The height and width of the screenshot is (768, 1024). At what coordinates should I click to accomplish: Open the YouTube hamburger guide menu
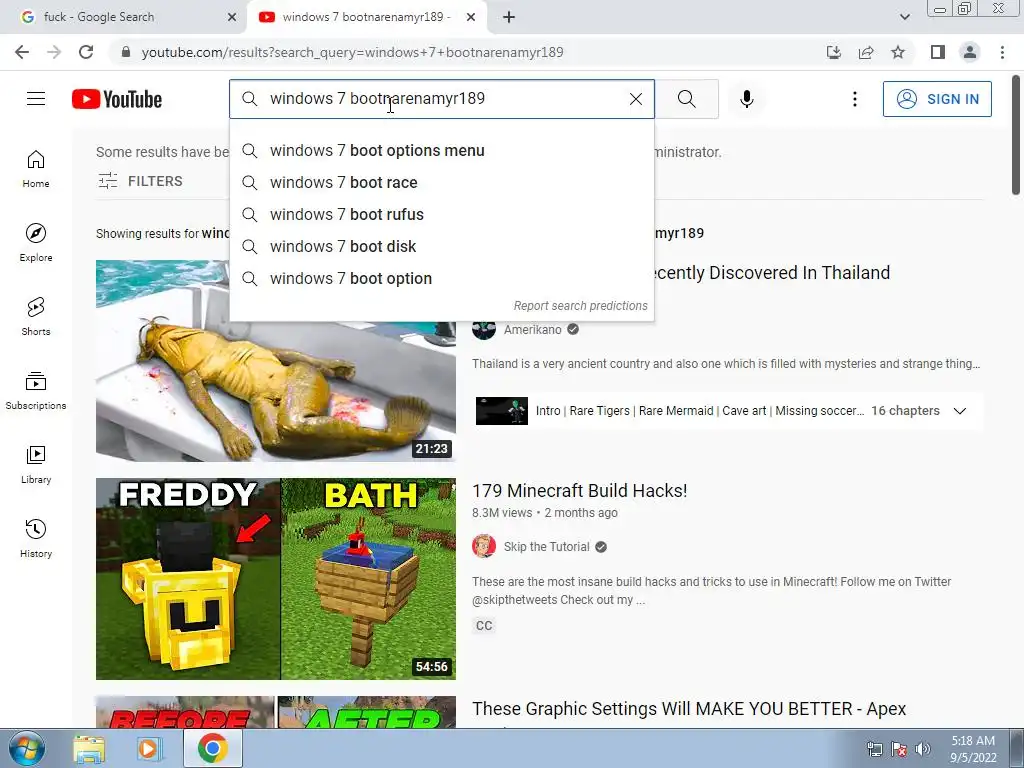tap(36, 99)
